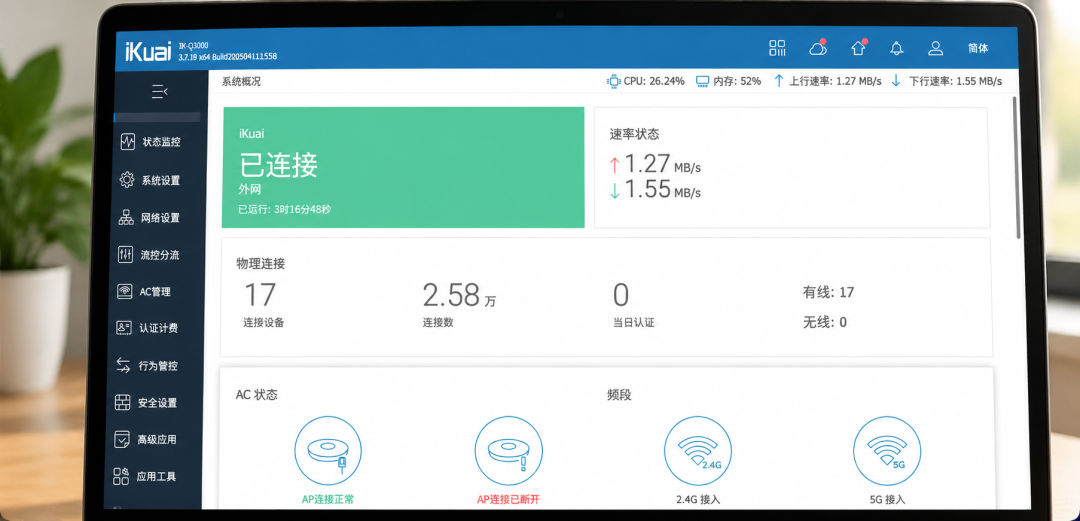Click the 2.4G wifi band icon
The height and width of the screenshot is (521, 1080).
698,451
